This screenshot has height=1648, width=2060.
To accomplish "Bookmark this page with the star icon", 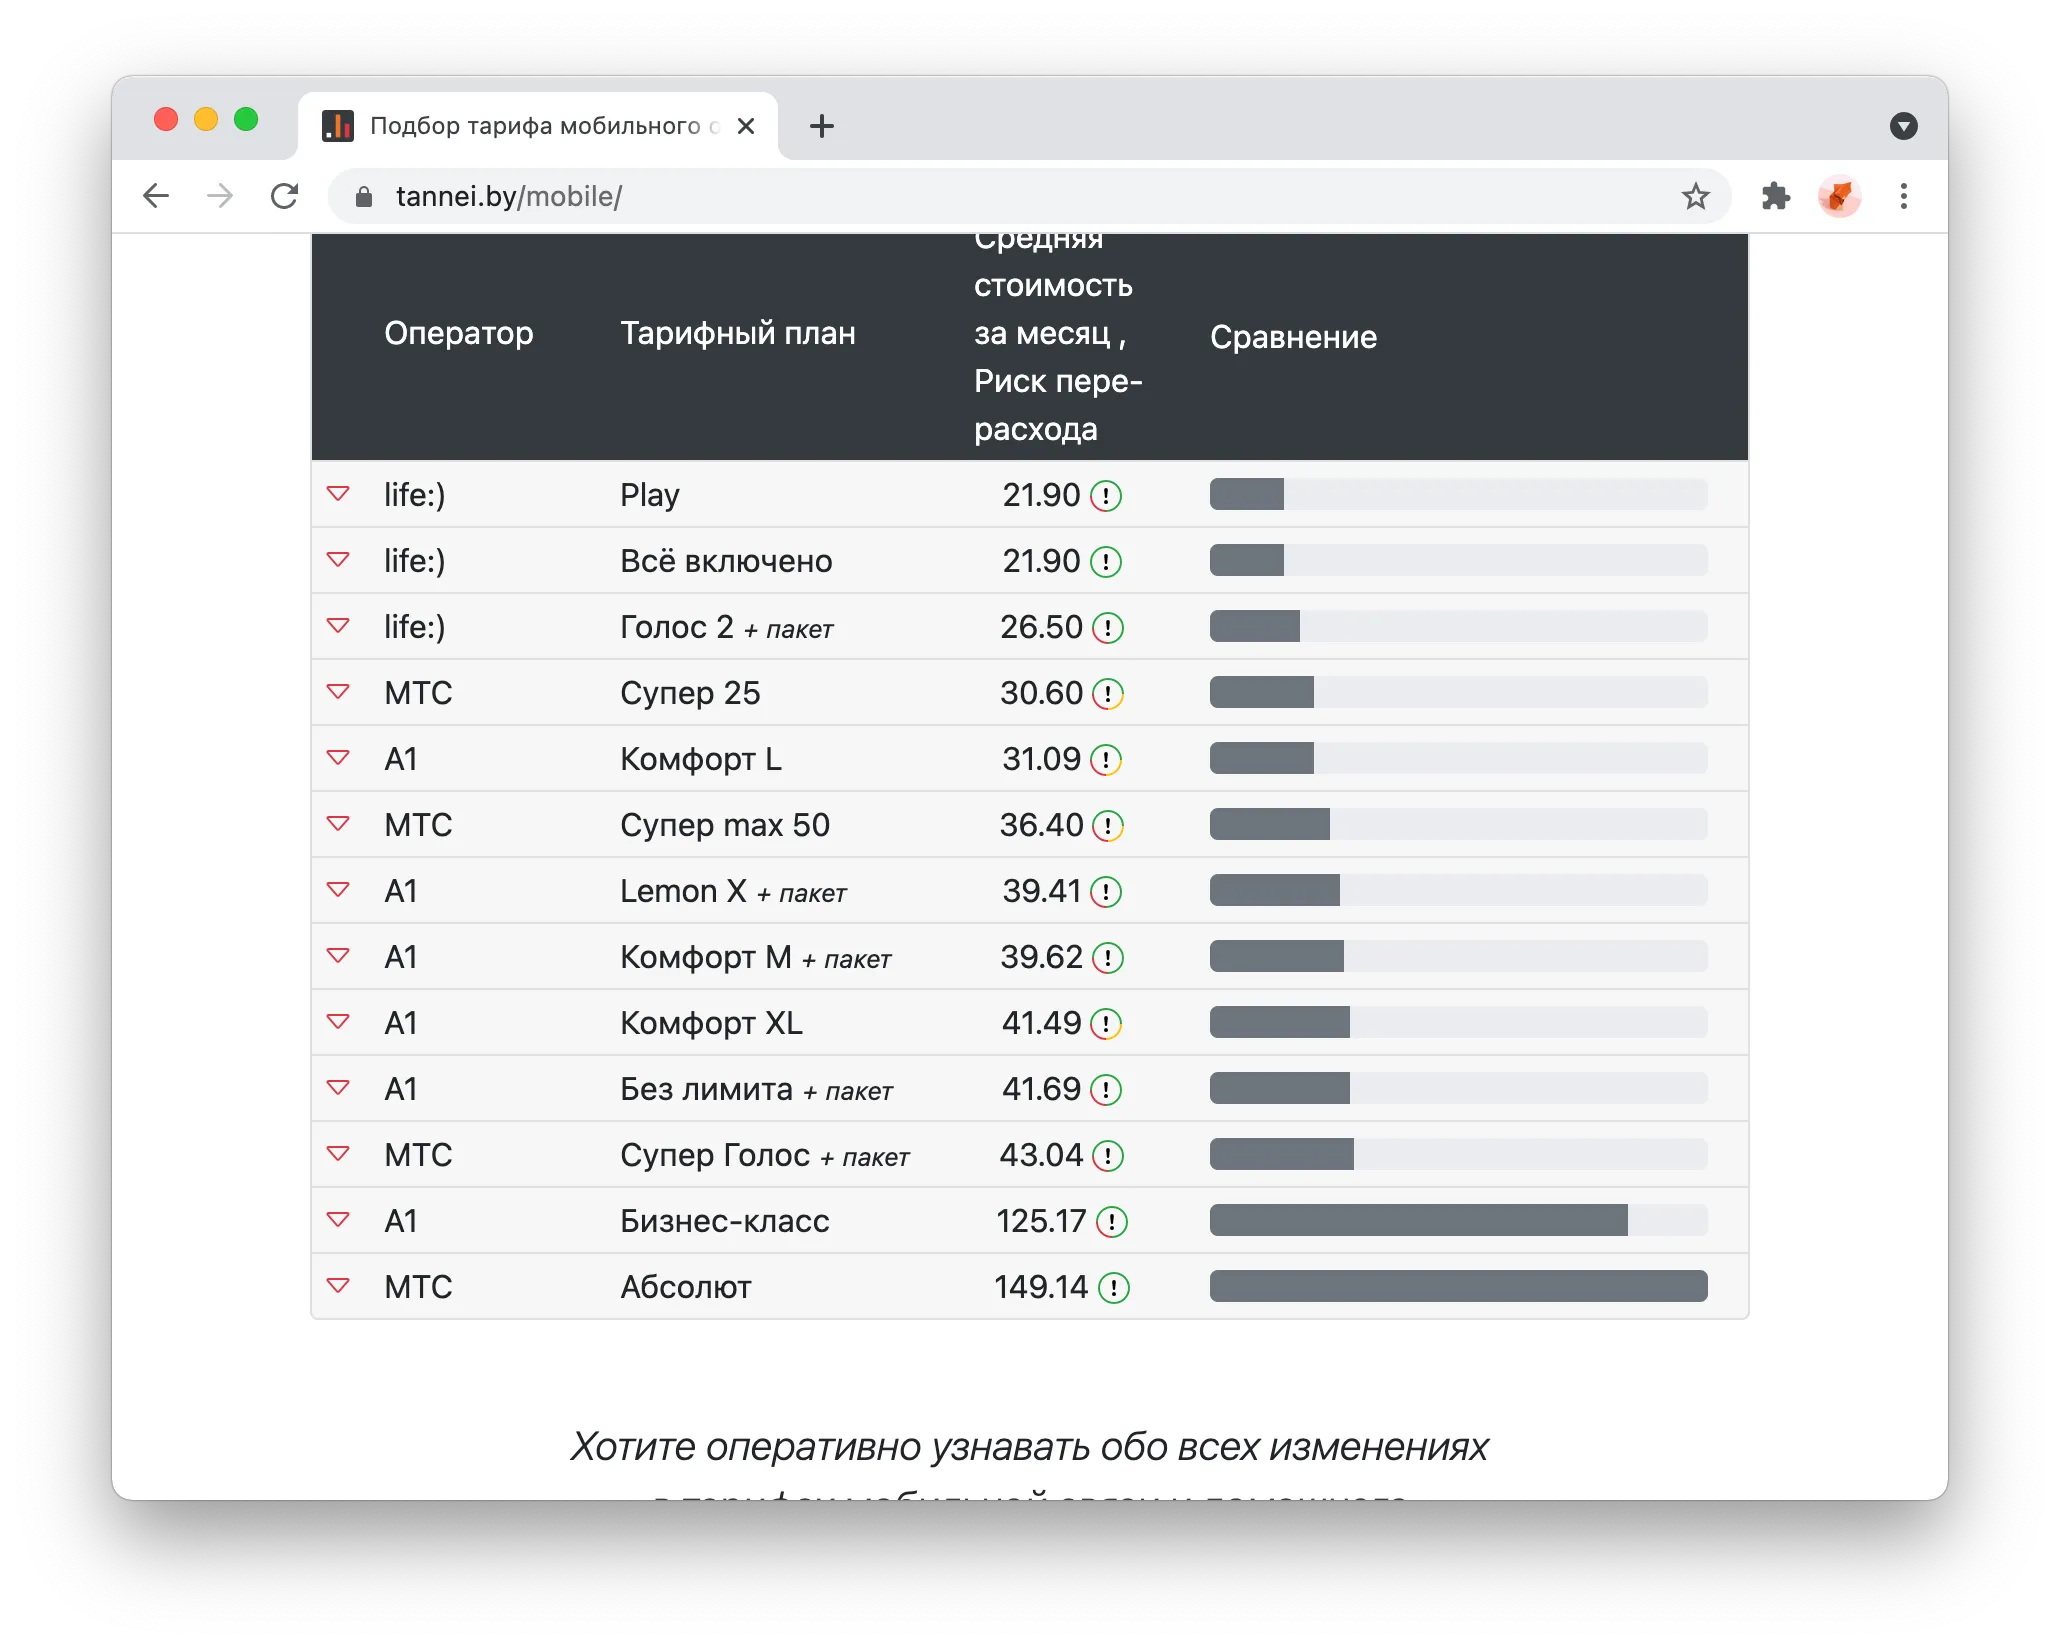I will coord(1695,196).
